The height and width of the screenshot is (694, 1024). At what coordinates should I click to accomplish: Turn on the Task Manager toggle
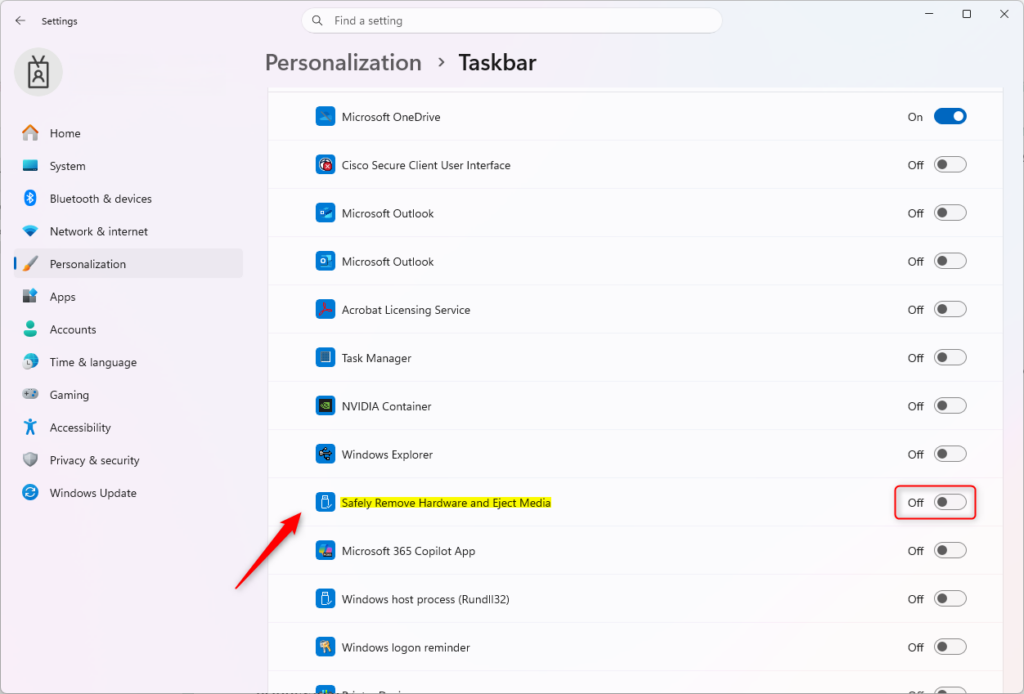point(950,358)
